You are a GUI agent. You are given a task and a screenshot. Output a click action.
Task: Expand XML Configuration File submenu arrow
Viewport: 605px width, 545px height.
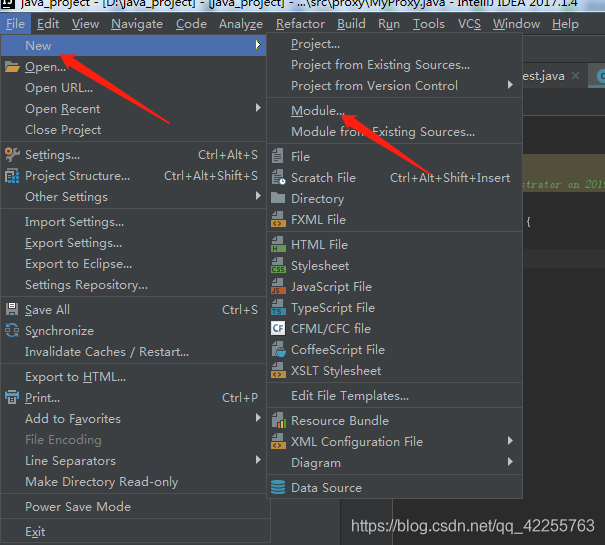(x=510, y=440)
